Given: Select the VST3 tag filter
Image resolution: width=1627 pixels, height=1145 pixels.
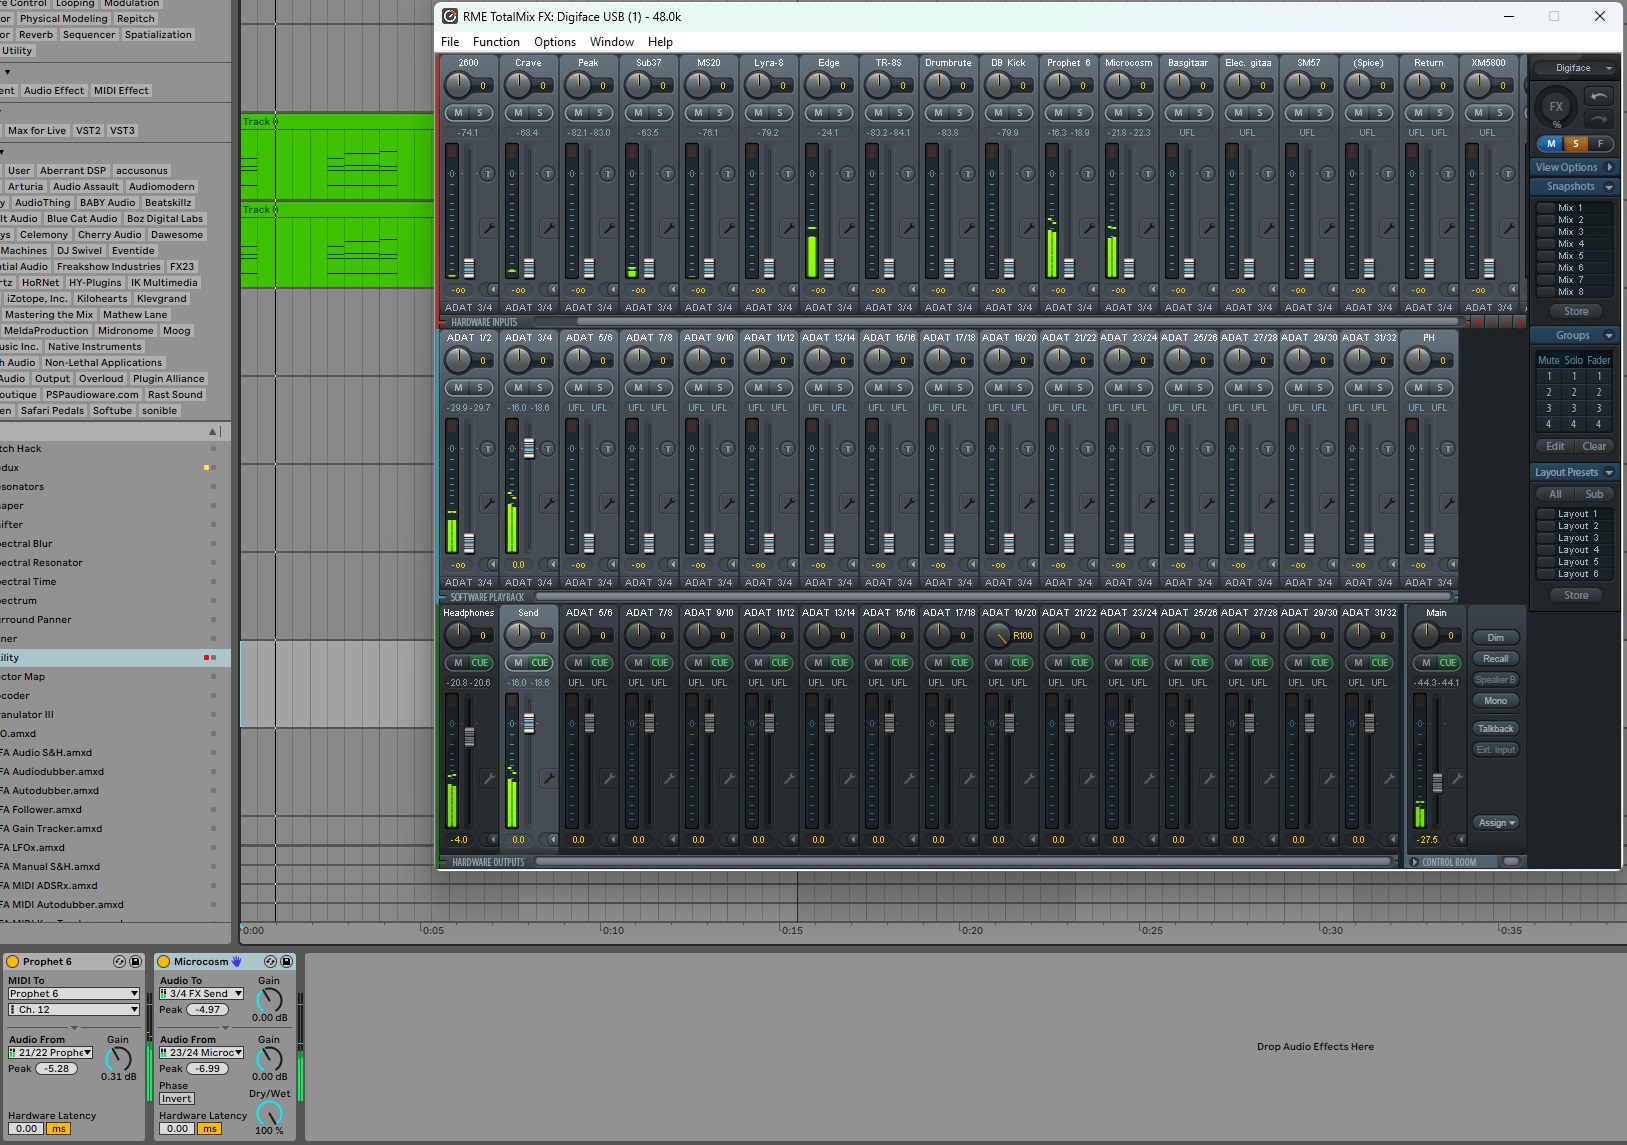Looking at the screenshot, I should pyautogui.click(x=122, y=131).
